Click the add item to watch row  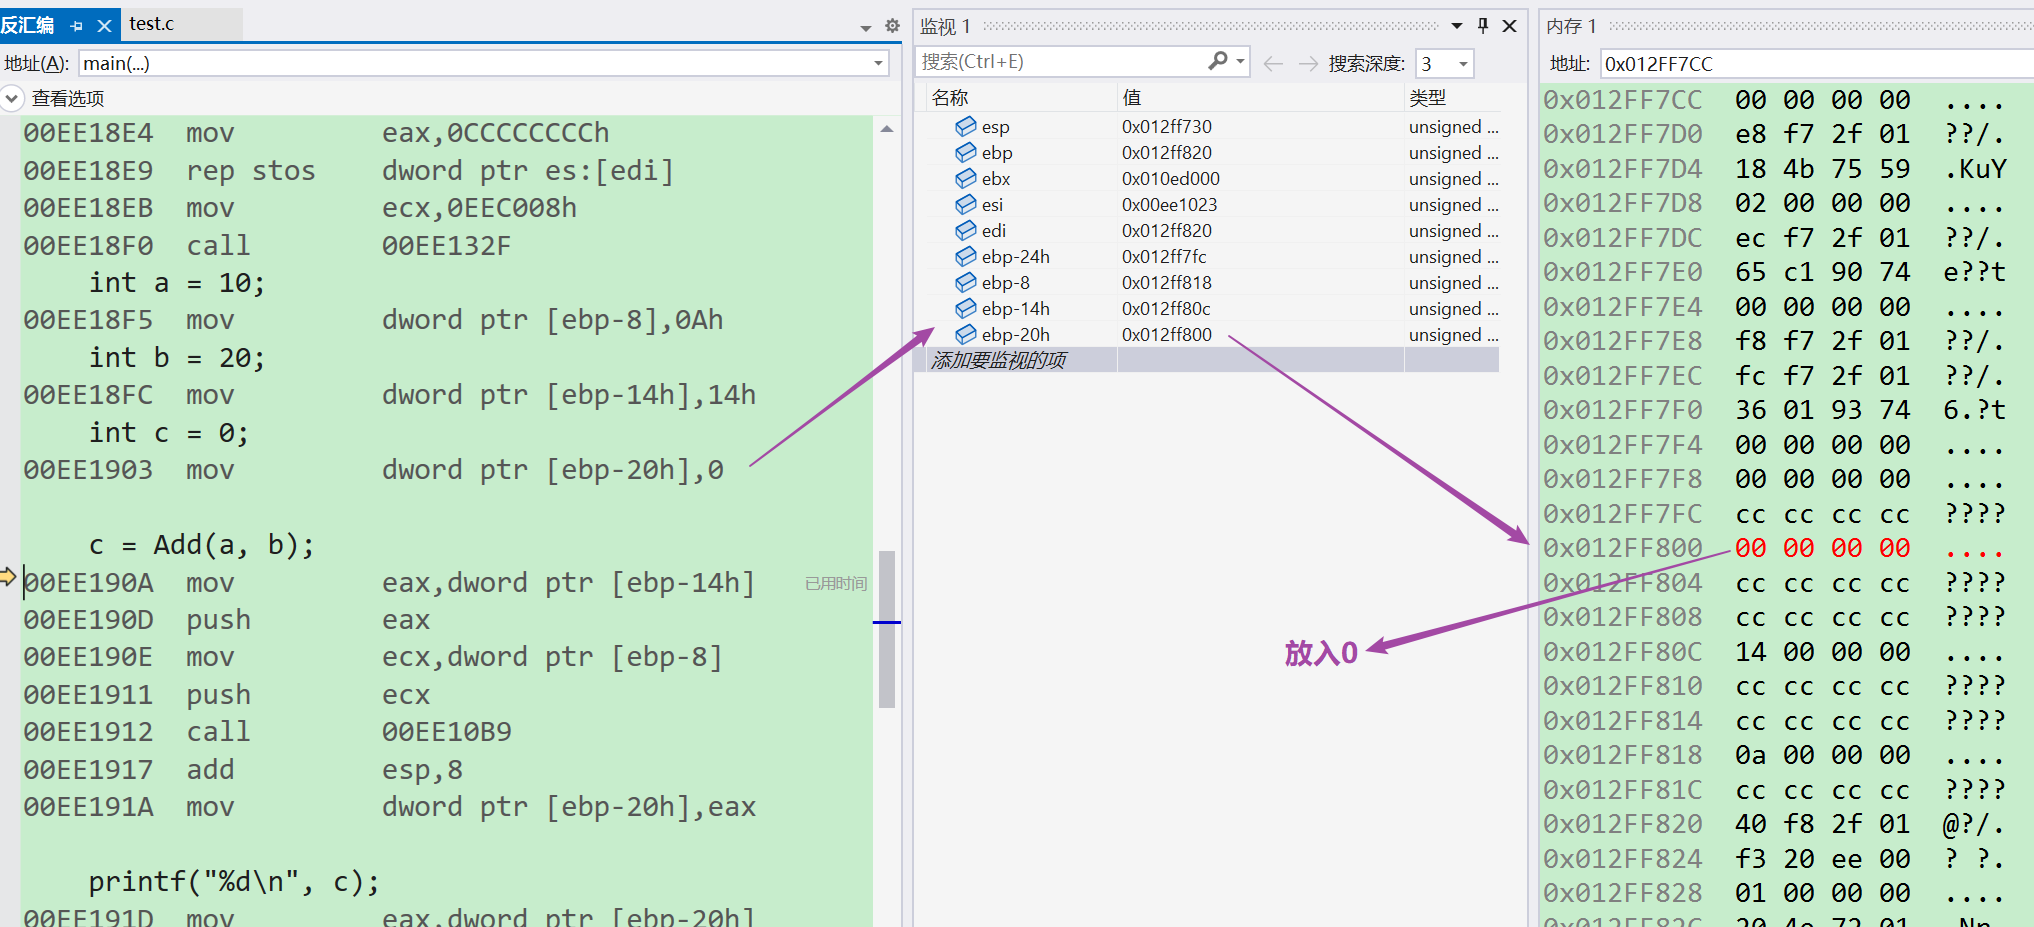point(1207,360)
